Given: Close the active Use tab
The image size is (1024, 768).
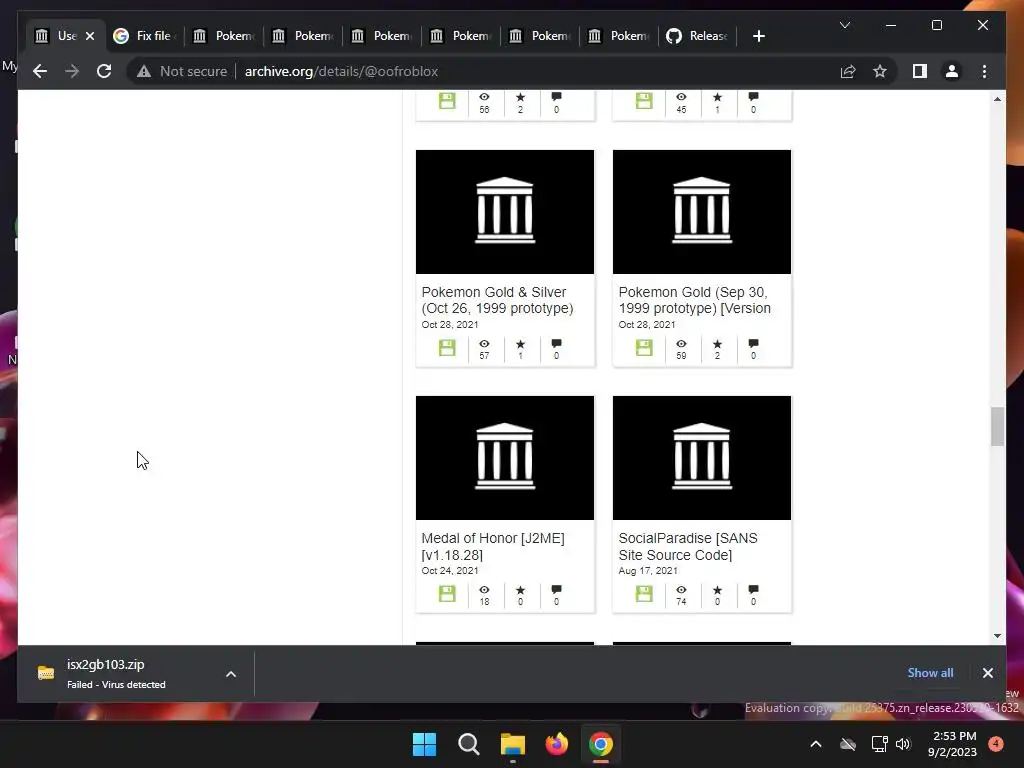Looking at the screenshot, I should coord(90,36).
